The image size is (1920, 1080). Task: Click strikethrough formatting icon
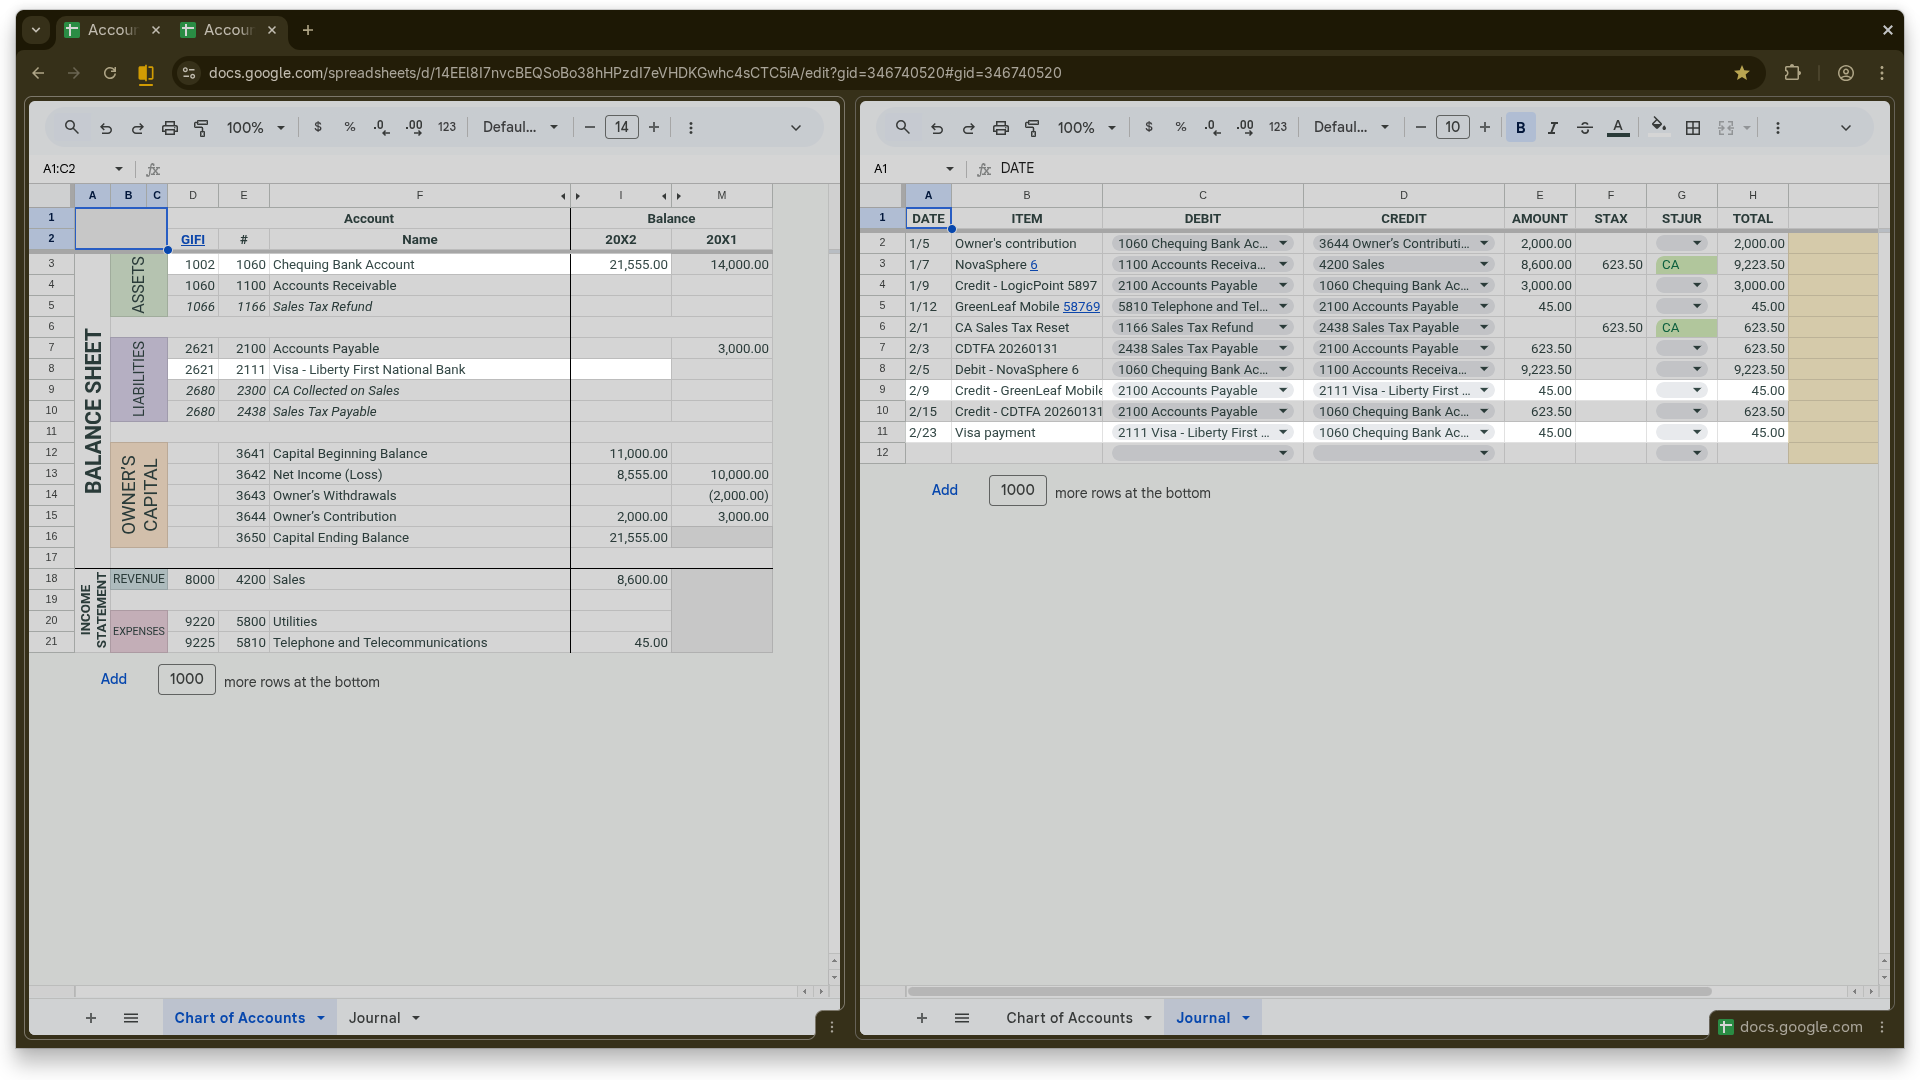(x=1584, y=128)
